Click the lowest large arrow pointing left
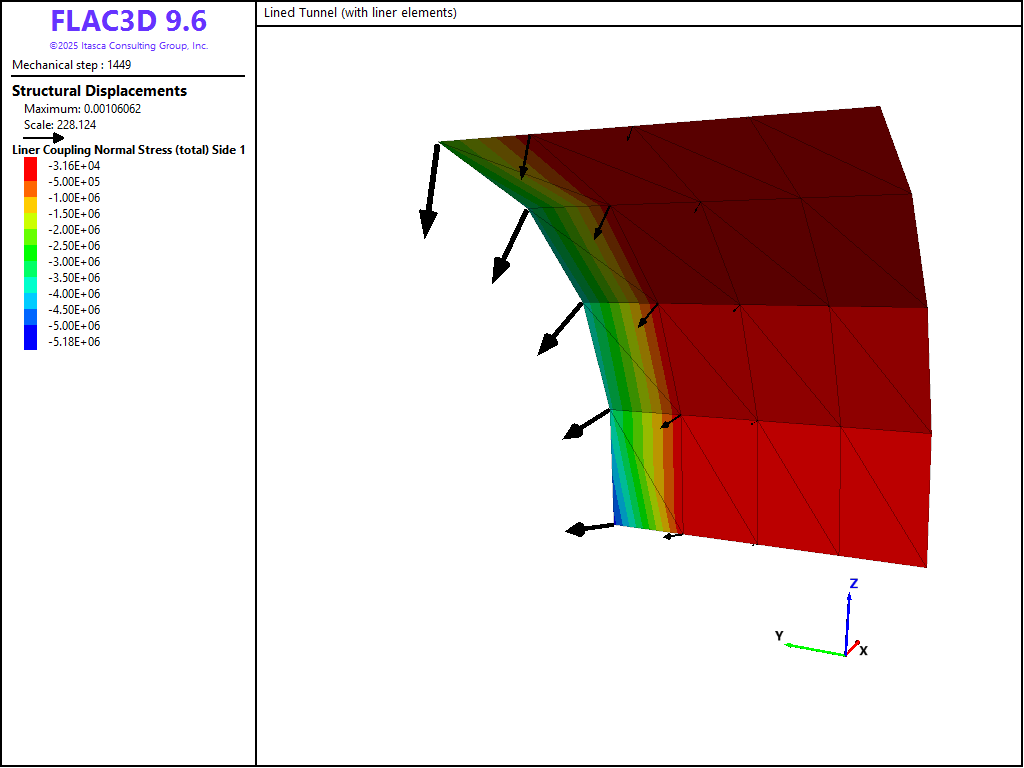This screenshot has width=1024, height=768. pos(590,528)
